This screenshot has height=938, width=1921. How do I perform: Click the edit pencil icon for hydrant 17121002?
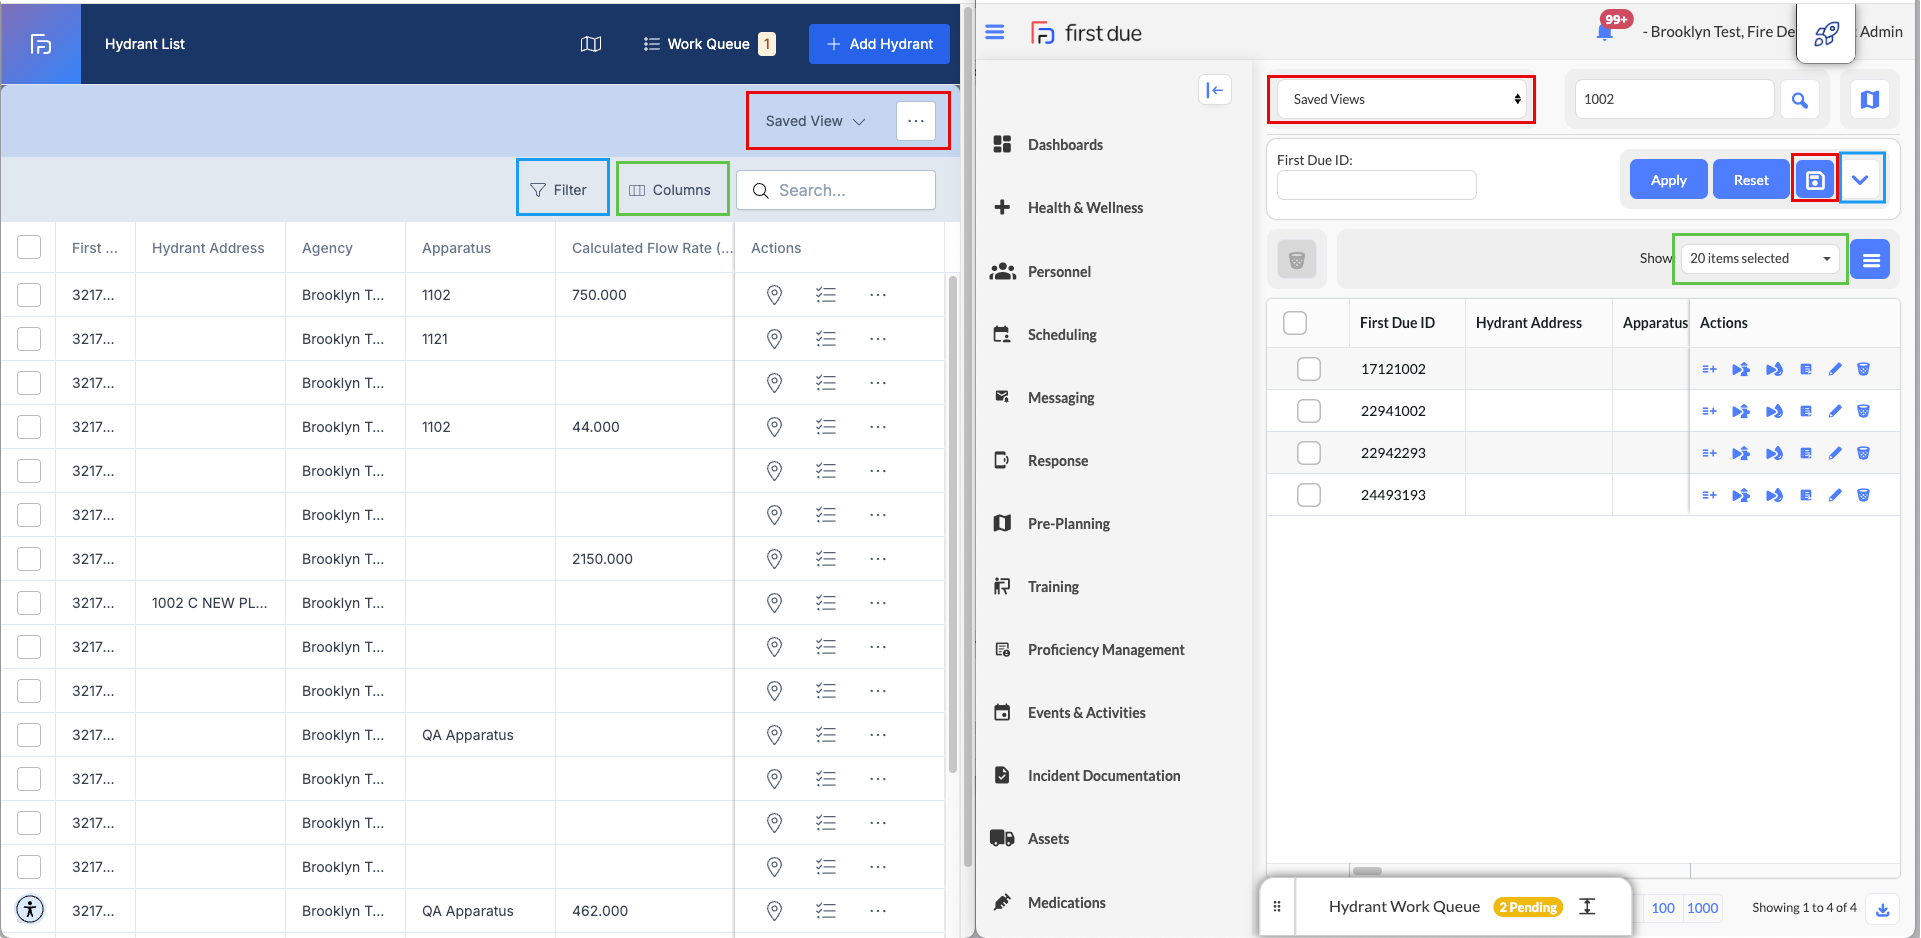pyautogui.click(x=1835, y=369)
